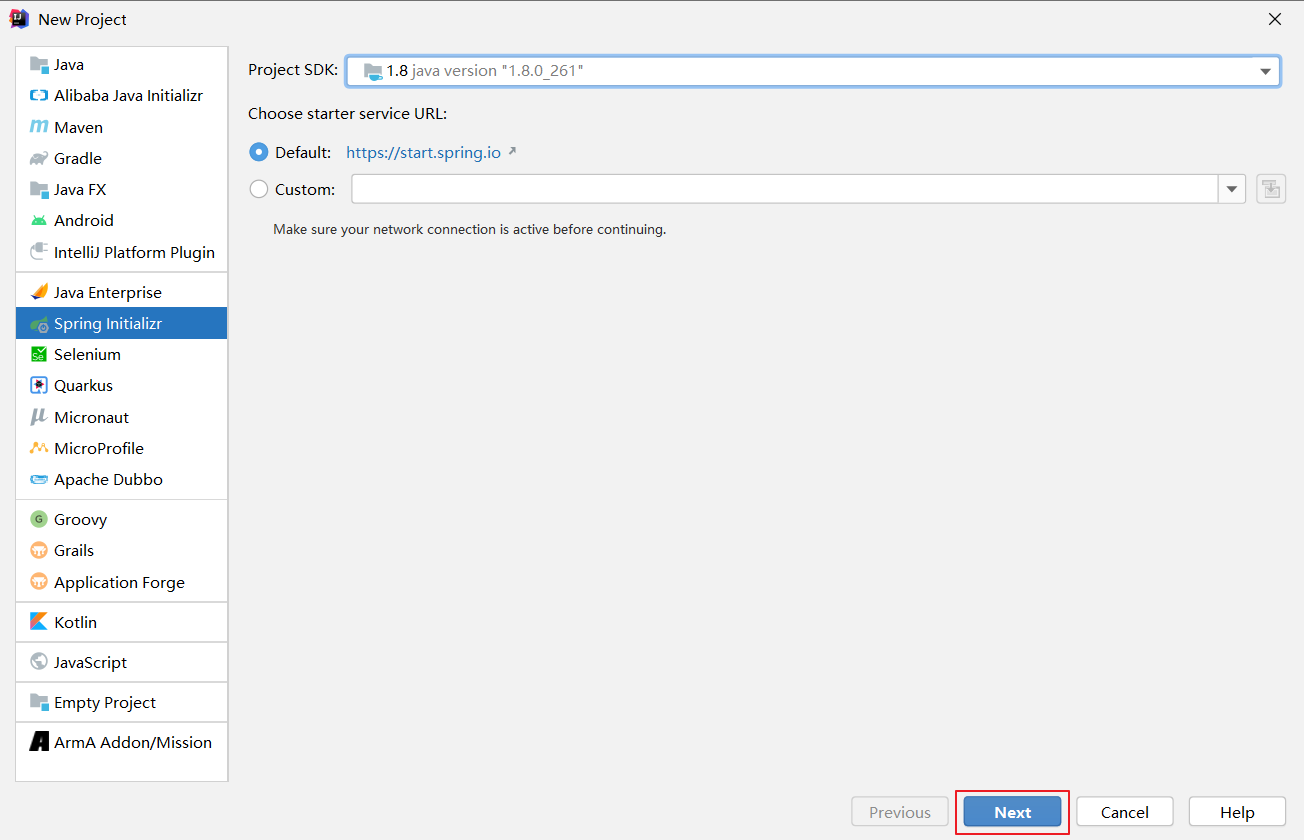Click the Grails orange icon

click(39, 550)
